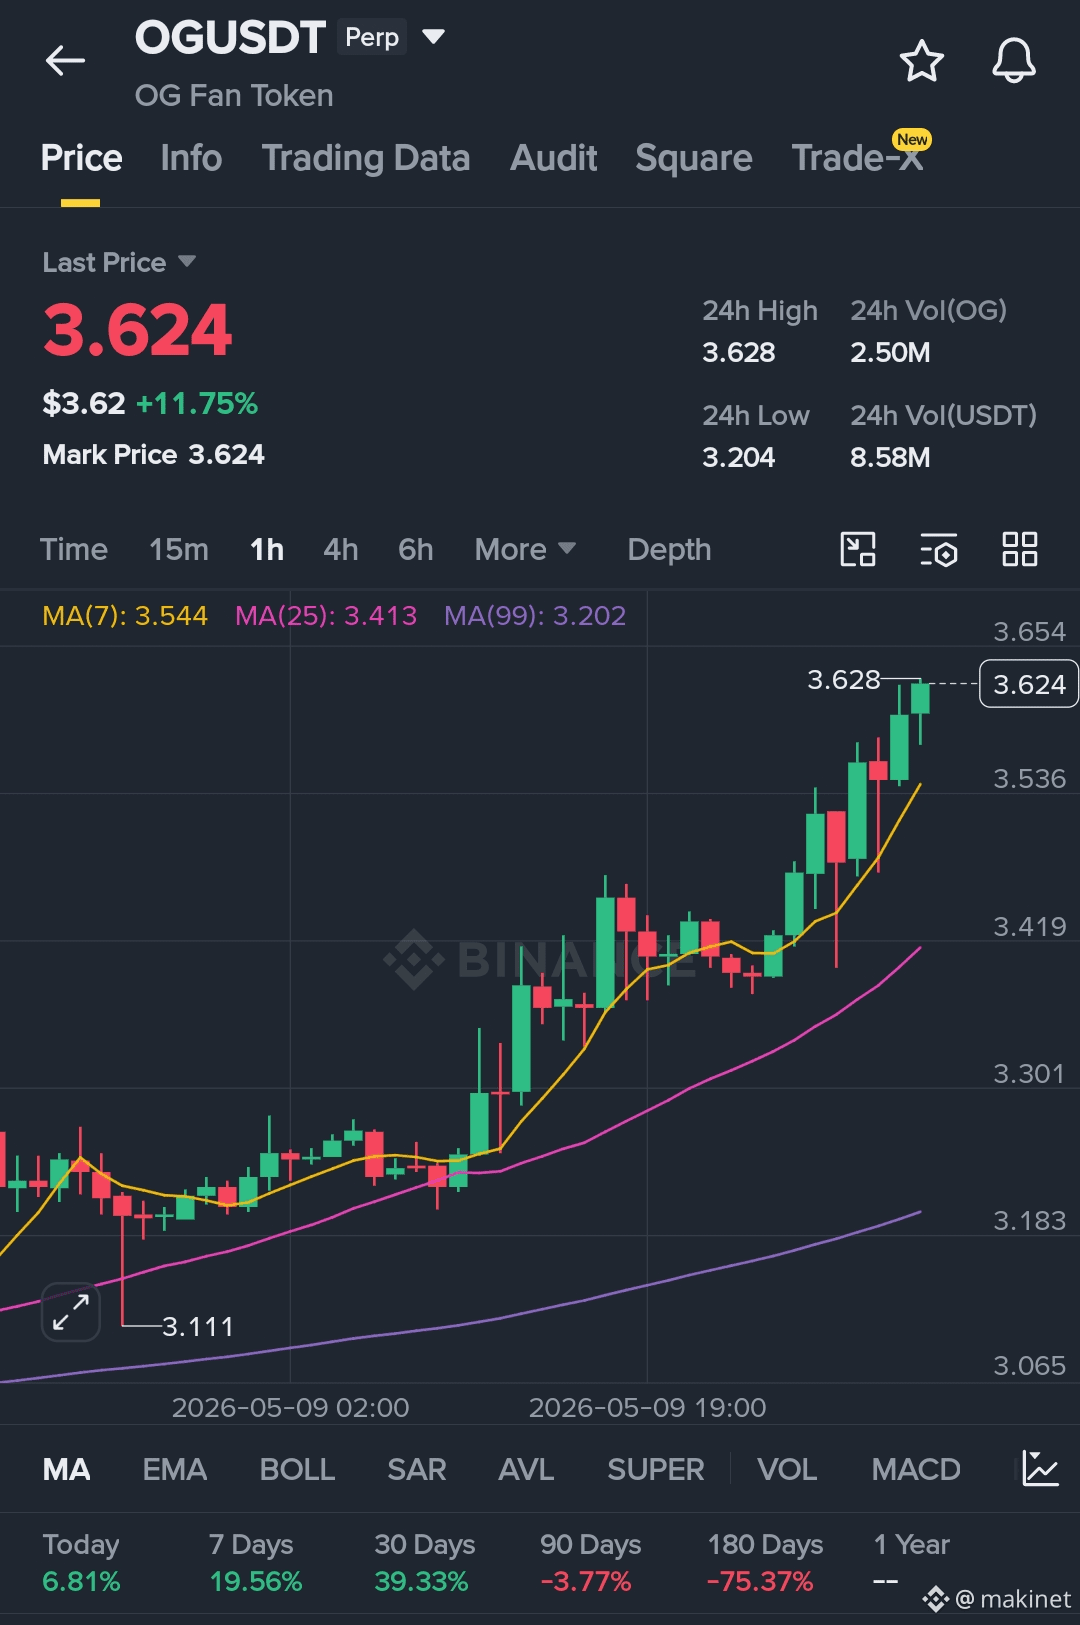
Task: Tap the back arrow icon
Action: (x=65, y=61)
